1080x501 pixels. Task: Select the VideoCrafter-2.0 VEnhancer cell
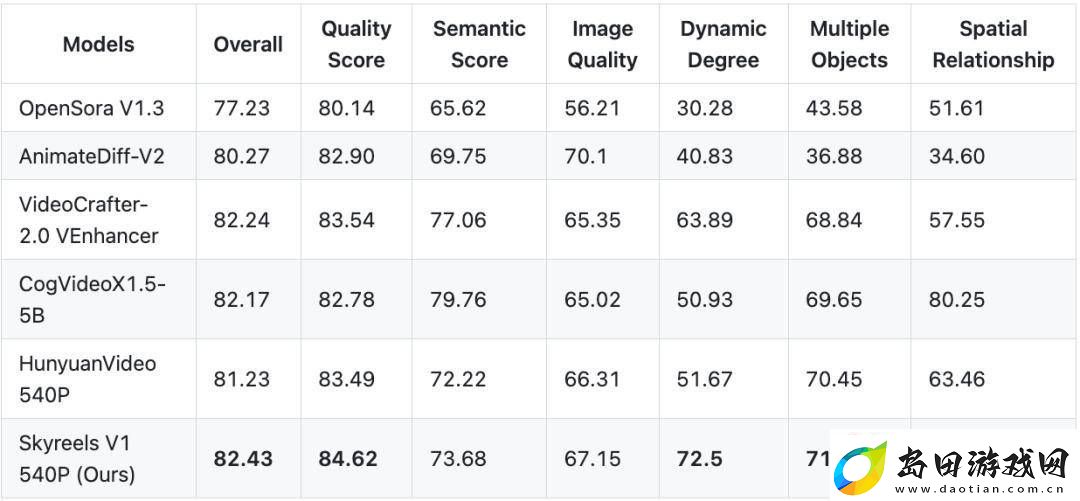click(88, 220)
